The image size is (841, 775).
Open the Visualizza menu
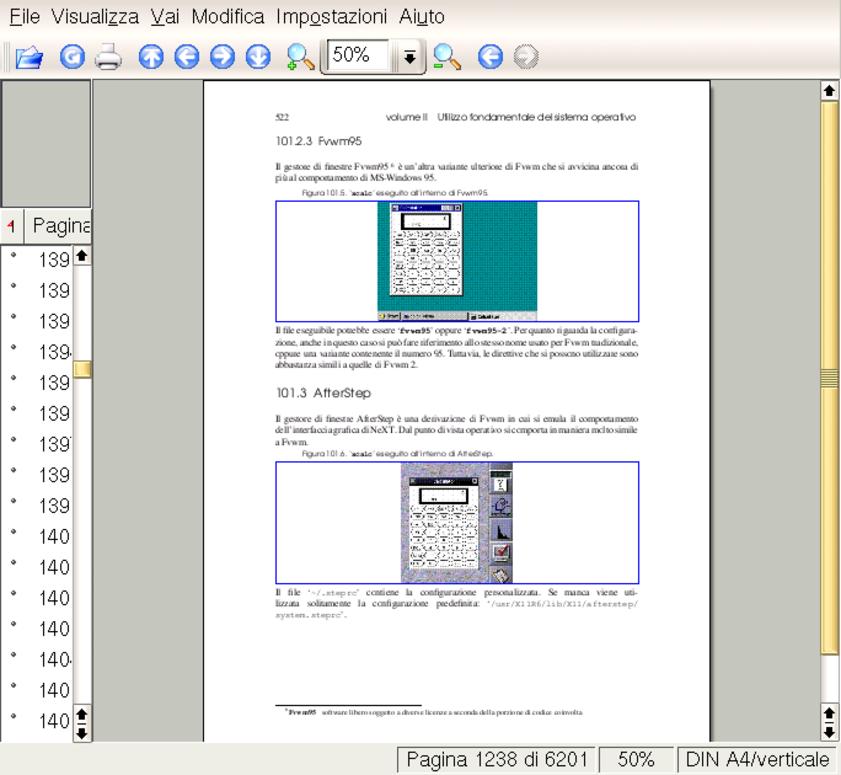tap(95, 17)
